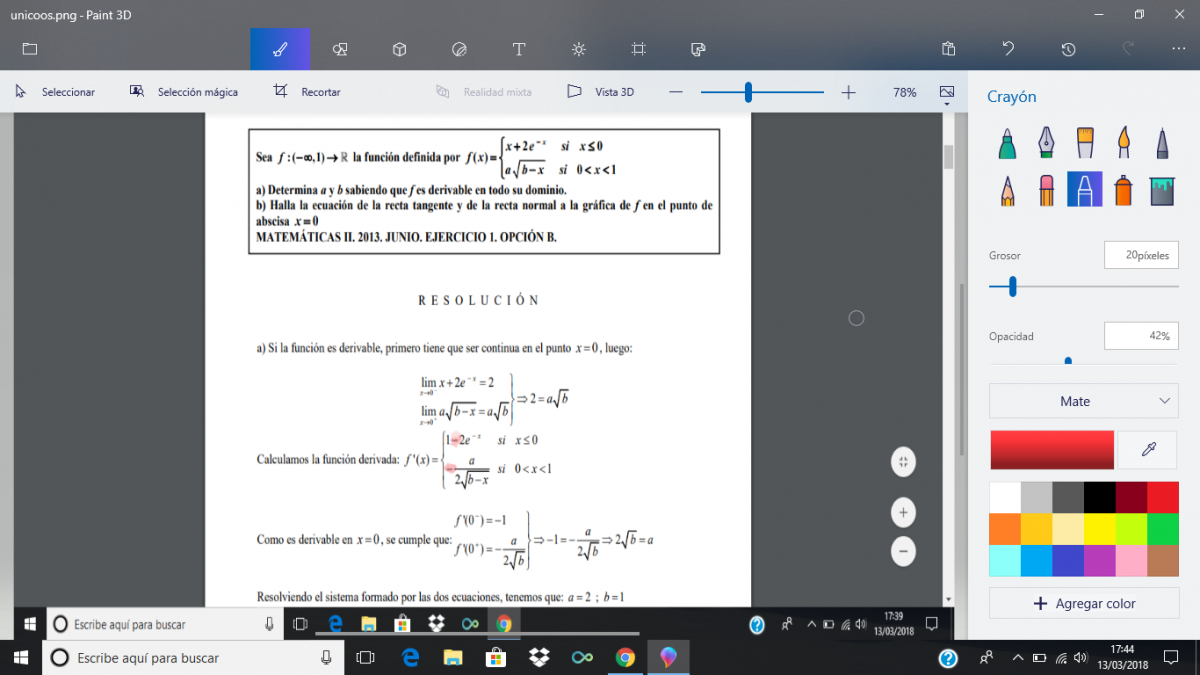This screenshot has height=675, width=1200.
Task: Choose the Pixel pen
Action: (x=1162, y=143)
